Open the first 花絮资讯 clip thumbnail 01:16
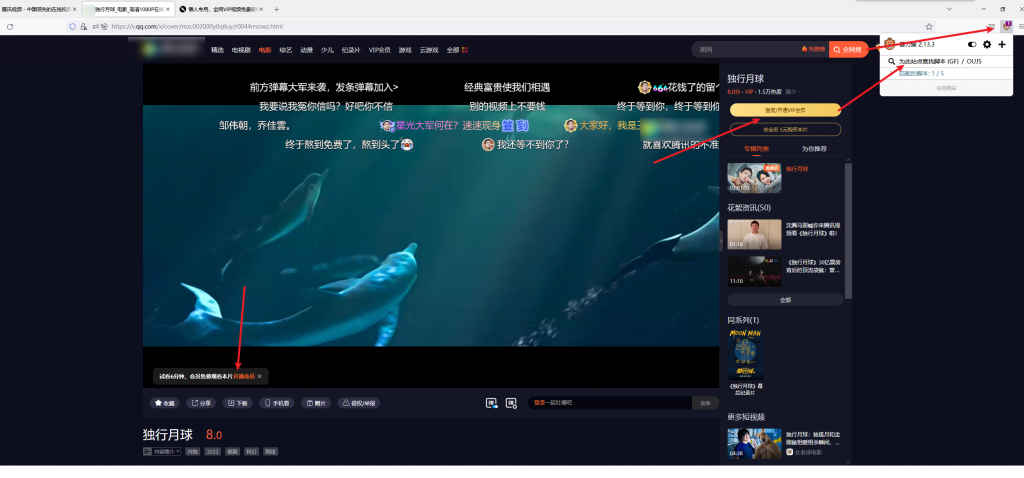The image size is (1024, 478). pyautogui.click(x=754, y=234)
